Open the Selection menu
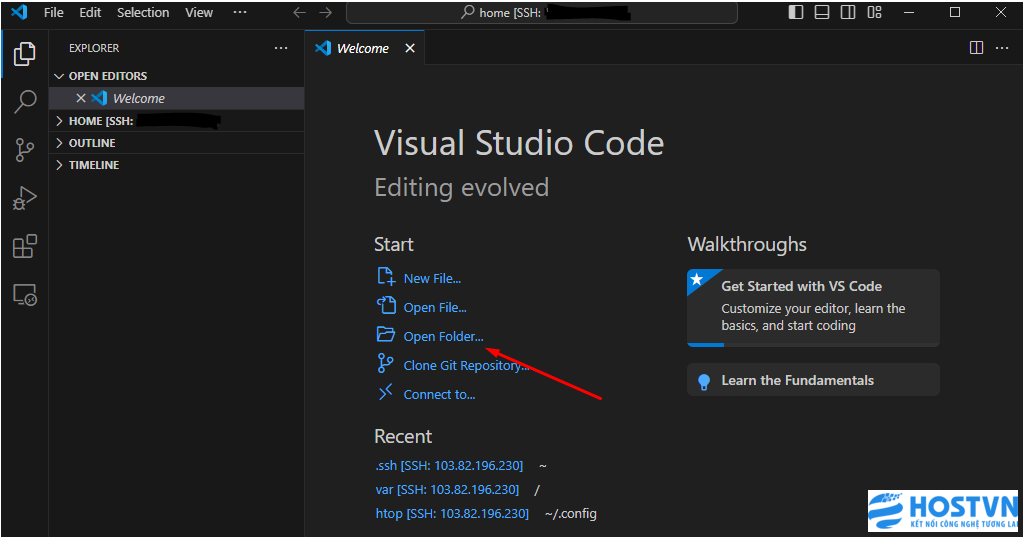 pos(143,12)
